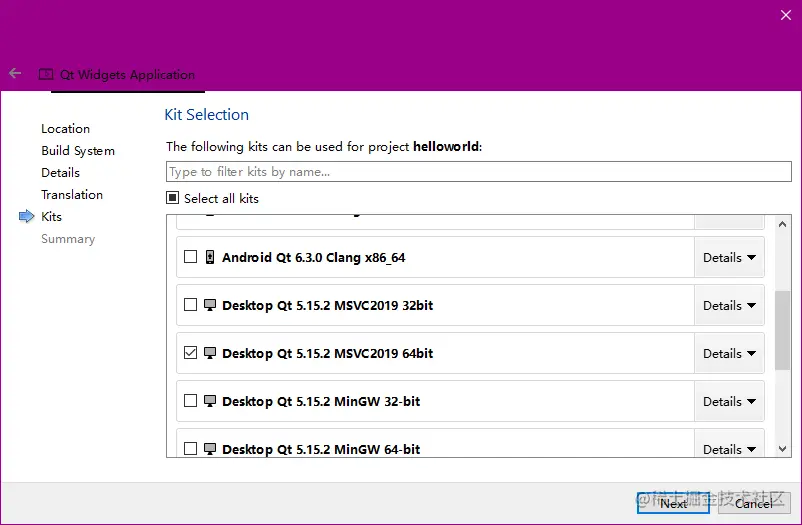The width and height of the screenshot is (802, 525).
Task: Click the Cancel button
Action: [754, 503]
